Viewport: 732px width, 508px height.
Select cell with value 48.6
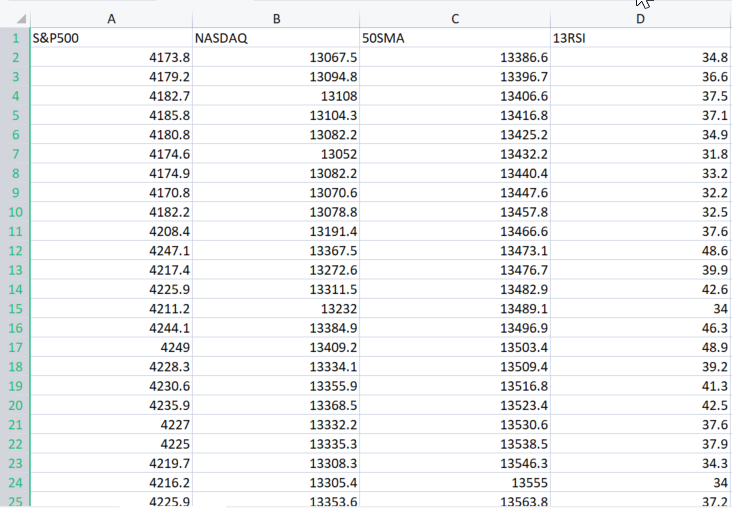[641, 251]
